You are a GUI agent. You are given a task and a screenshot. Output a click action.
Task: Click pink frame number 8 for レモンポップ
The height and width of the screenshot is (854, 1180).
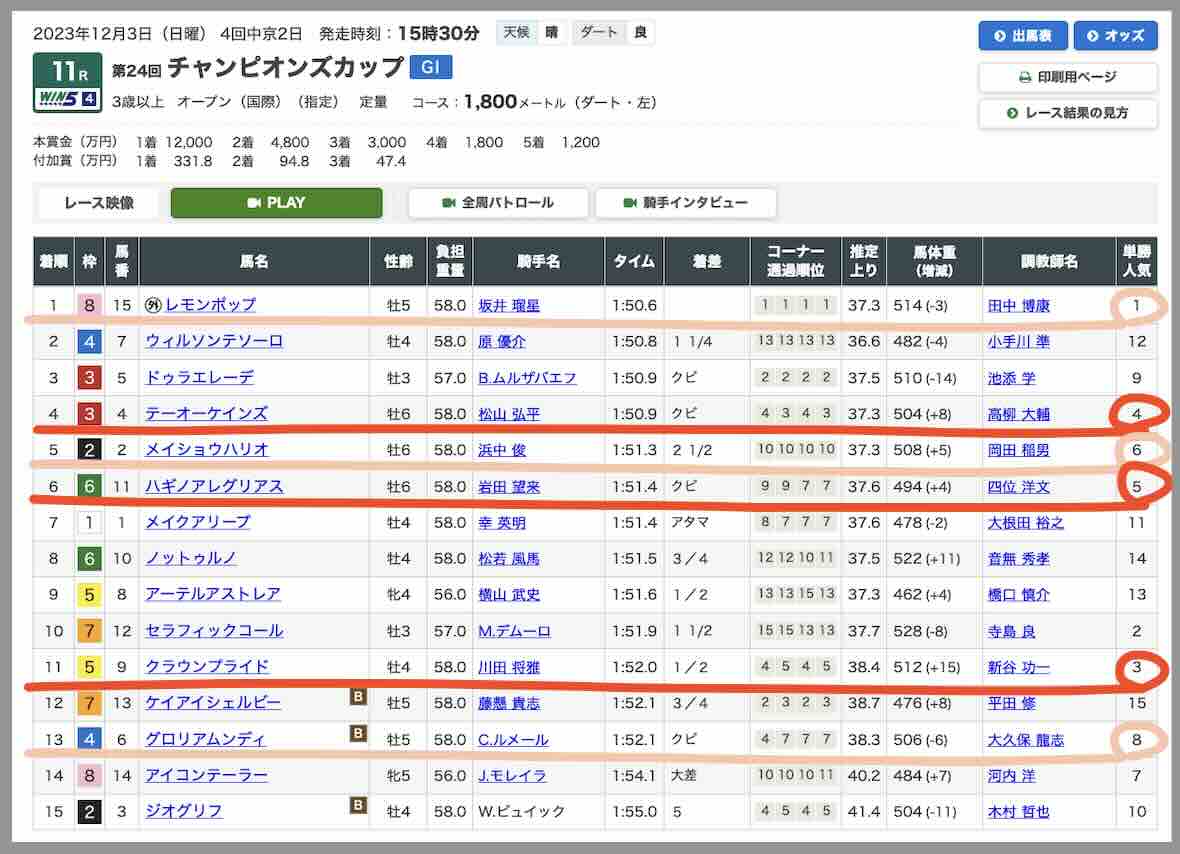90,305
